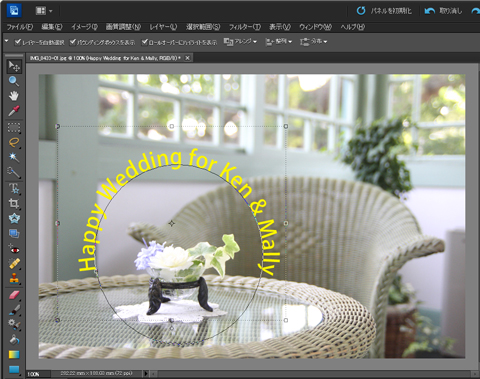Select the Zoom magnifier tool
This screenshot has height=379, width=480.
pos(14,81)
